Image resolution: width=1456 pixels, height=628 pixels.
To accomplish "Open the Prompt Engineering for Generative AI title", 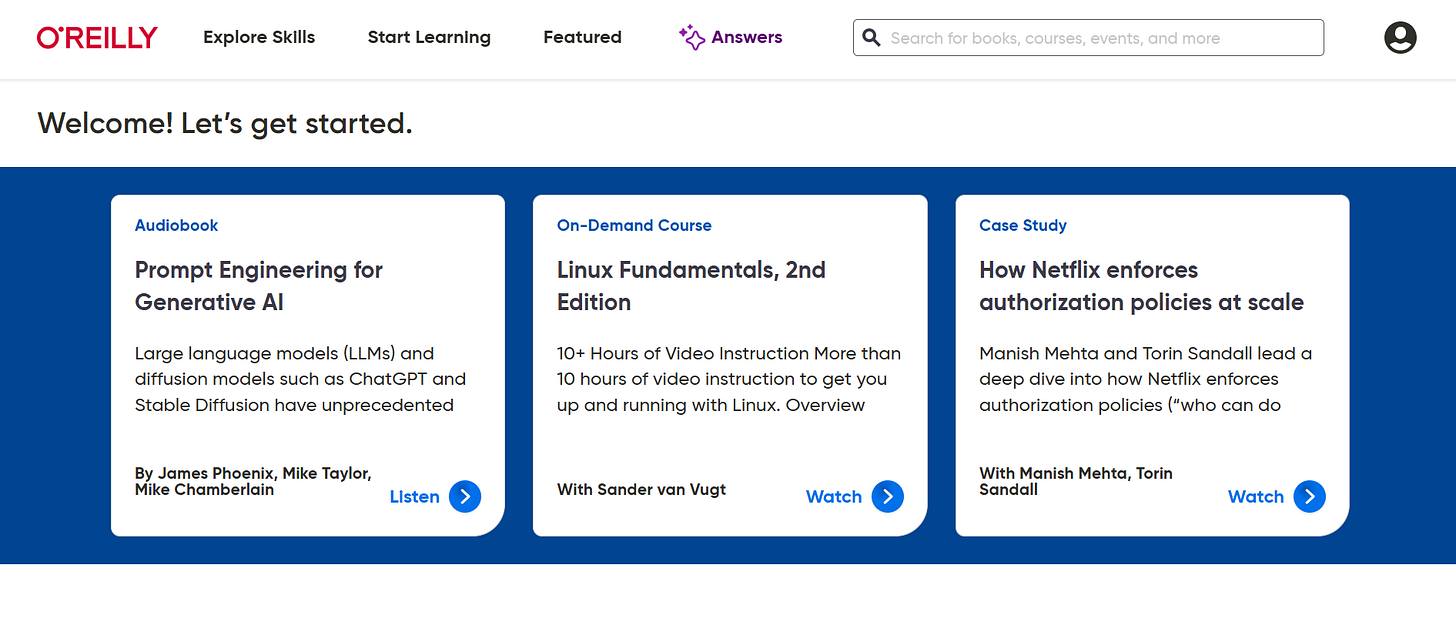I will (x=259, y=286).
